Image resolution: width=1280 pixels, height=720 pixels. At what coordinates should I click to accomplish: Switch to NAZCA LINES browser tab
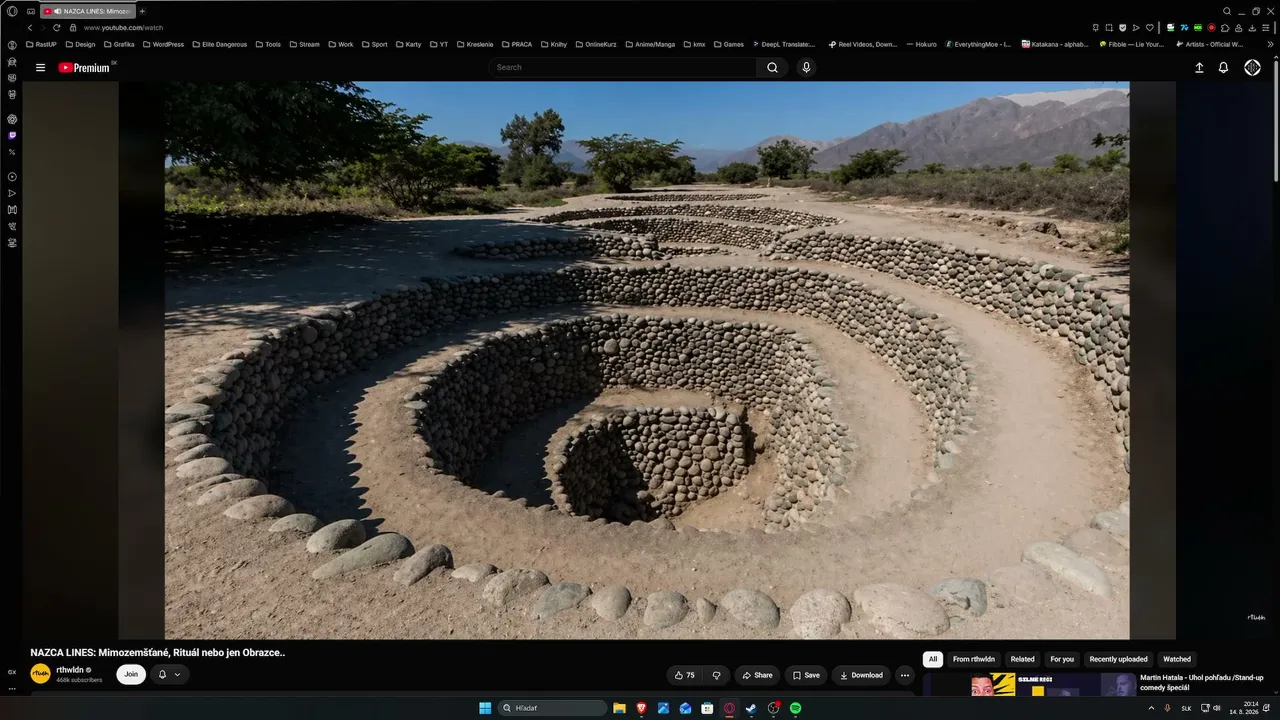click(x=87, y=11)
